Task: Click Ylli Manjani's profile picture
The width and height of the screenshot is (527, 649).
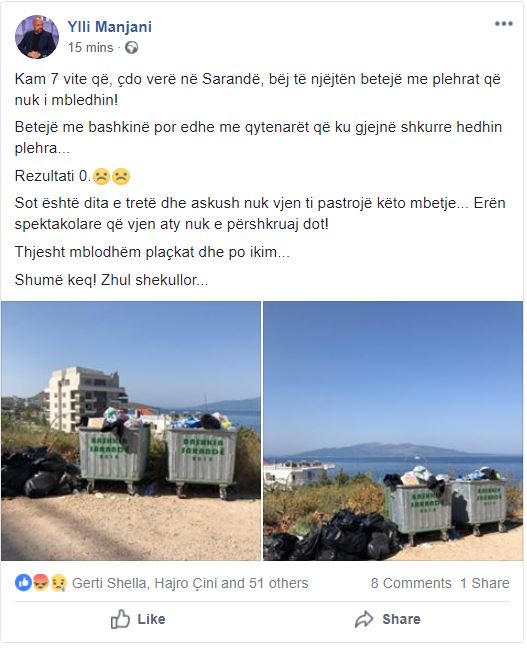Action: [37, 37]
